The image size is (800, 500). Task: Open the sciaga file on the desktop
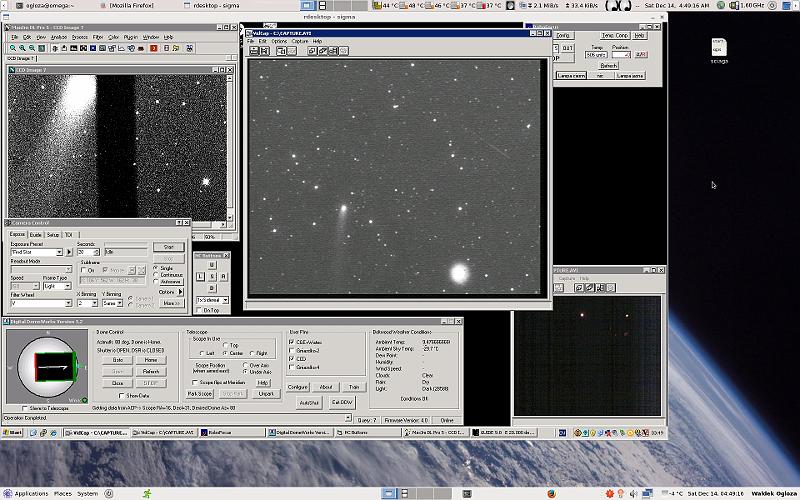tap(719, 49)
